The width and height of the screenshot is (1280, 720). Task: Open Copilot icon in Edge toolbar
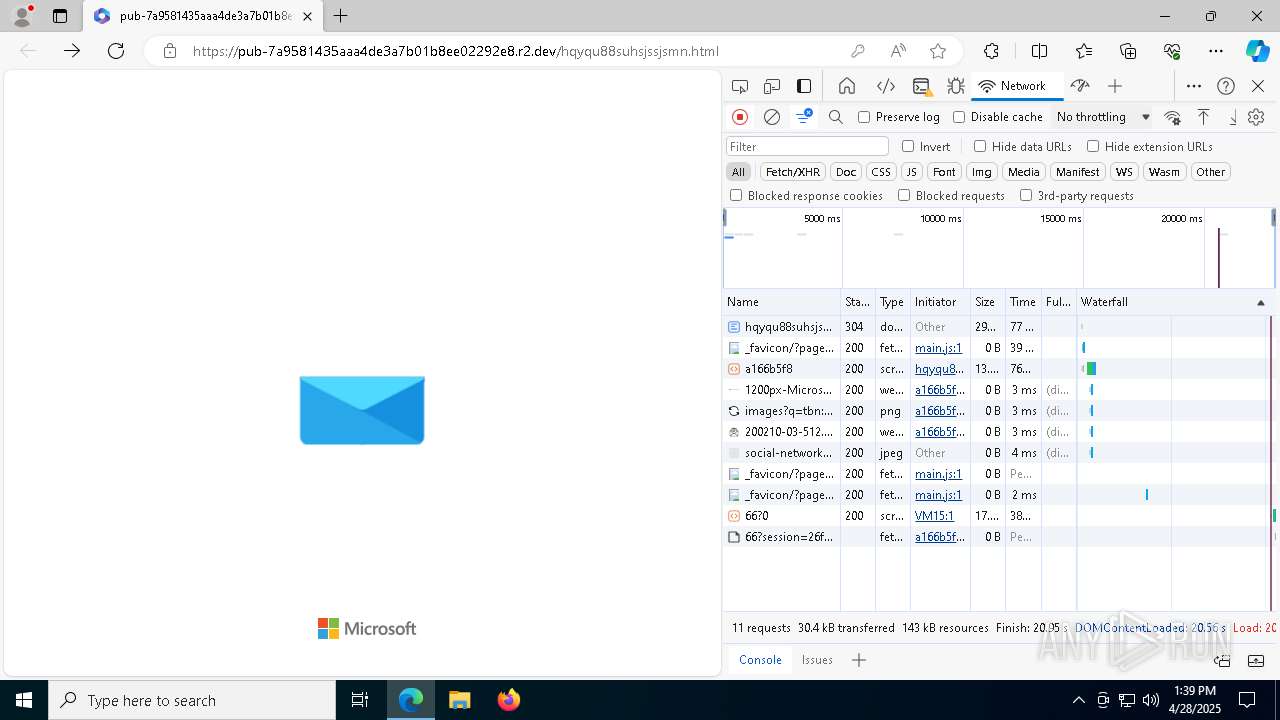(1257, 51)
